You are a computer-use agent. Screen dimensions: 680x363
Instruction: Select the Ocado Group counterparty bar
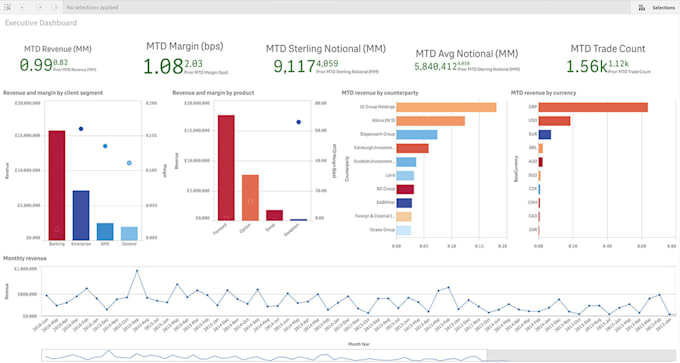click(x=404, y=230)
